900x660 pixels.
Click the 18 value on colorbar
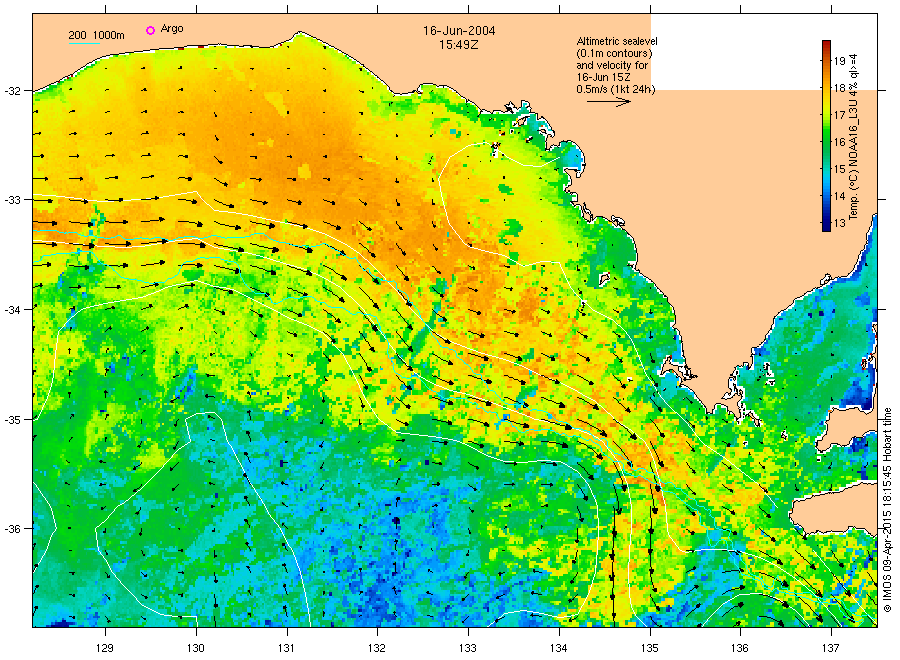pos(839,88)
